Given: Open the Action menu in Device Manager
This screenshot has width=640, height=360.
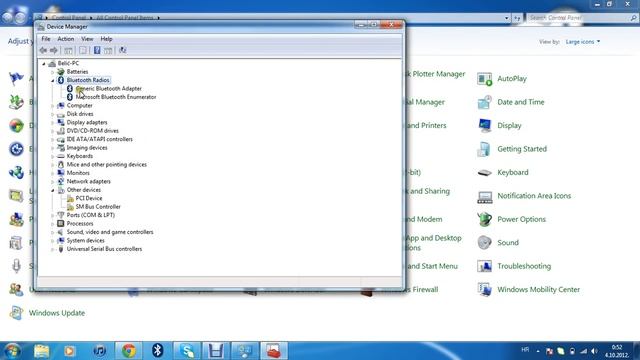Looking at the screenshot, I should pyautogui.click(x=65, y=39).
